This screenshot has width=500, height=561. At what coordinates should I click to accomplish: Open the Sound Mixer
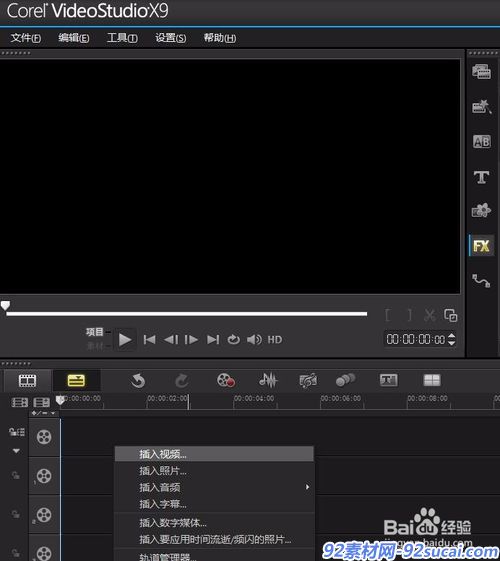click(x=268, y=380)
